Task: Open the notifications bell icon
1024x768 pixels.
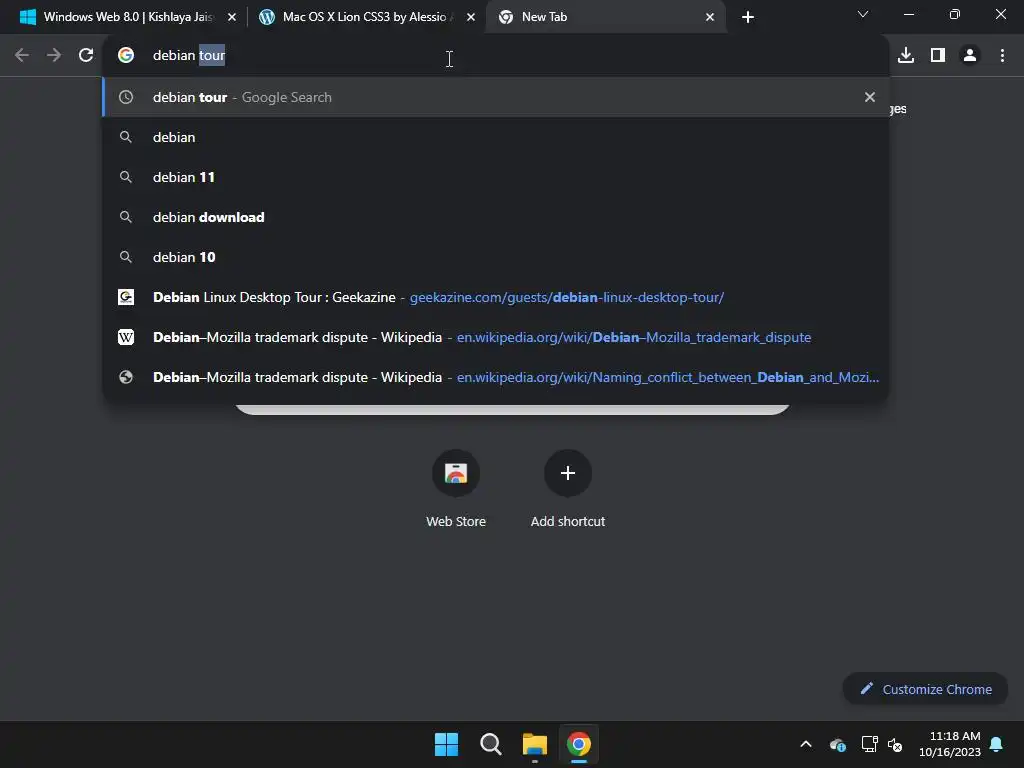Action: pyautogui.click(x=996, y=744)
